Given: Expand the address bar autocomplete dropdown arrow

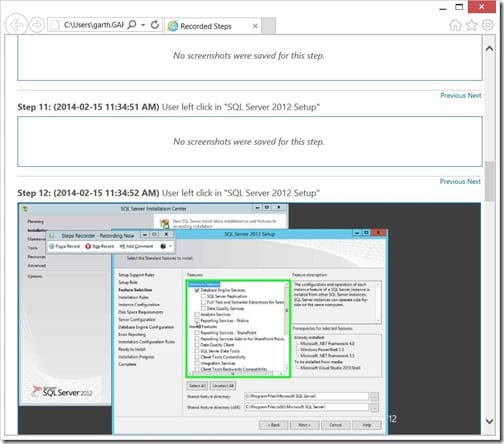Looking at the screenshot, I should (x=143, y=25).
